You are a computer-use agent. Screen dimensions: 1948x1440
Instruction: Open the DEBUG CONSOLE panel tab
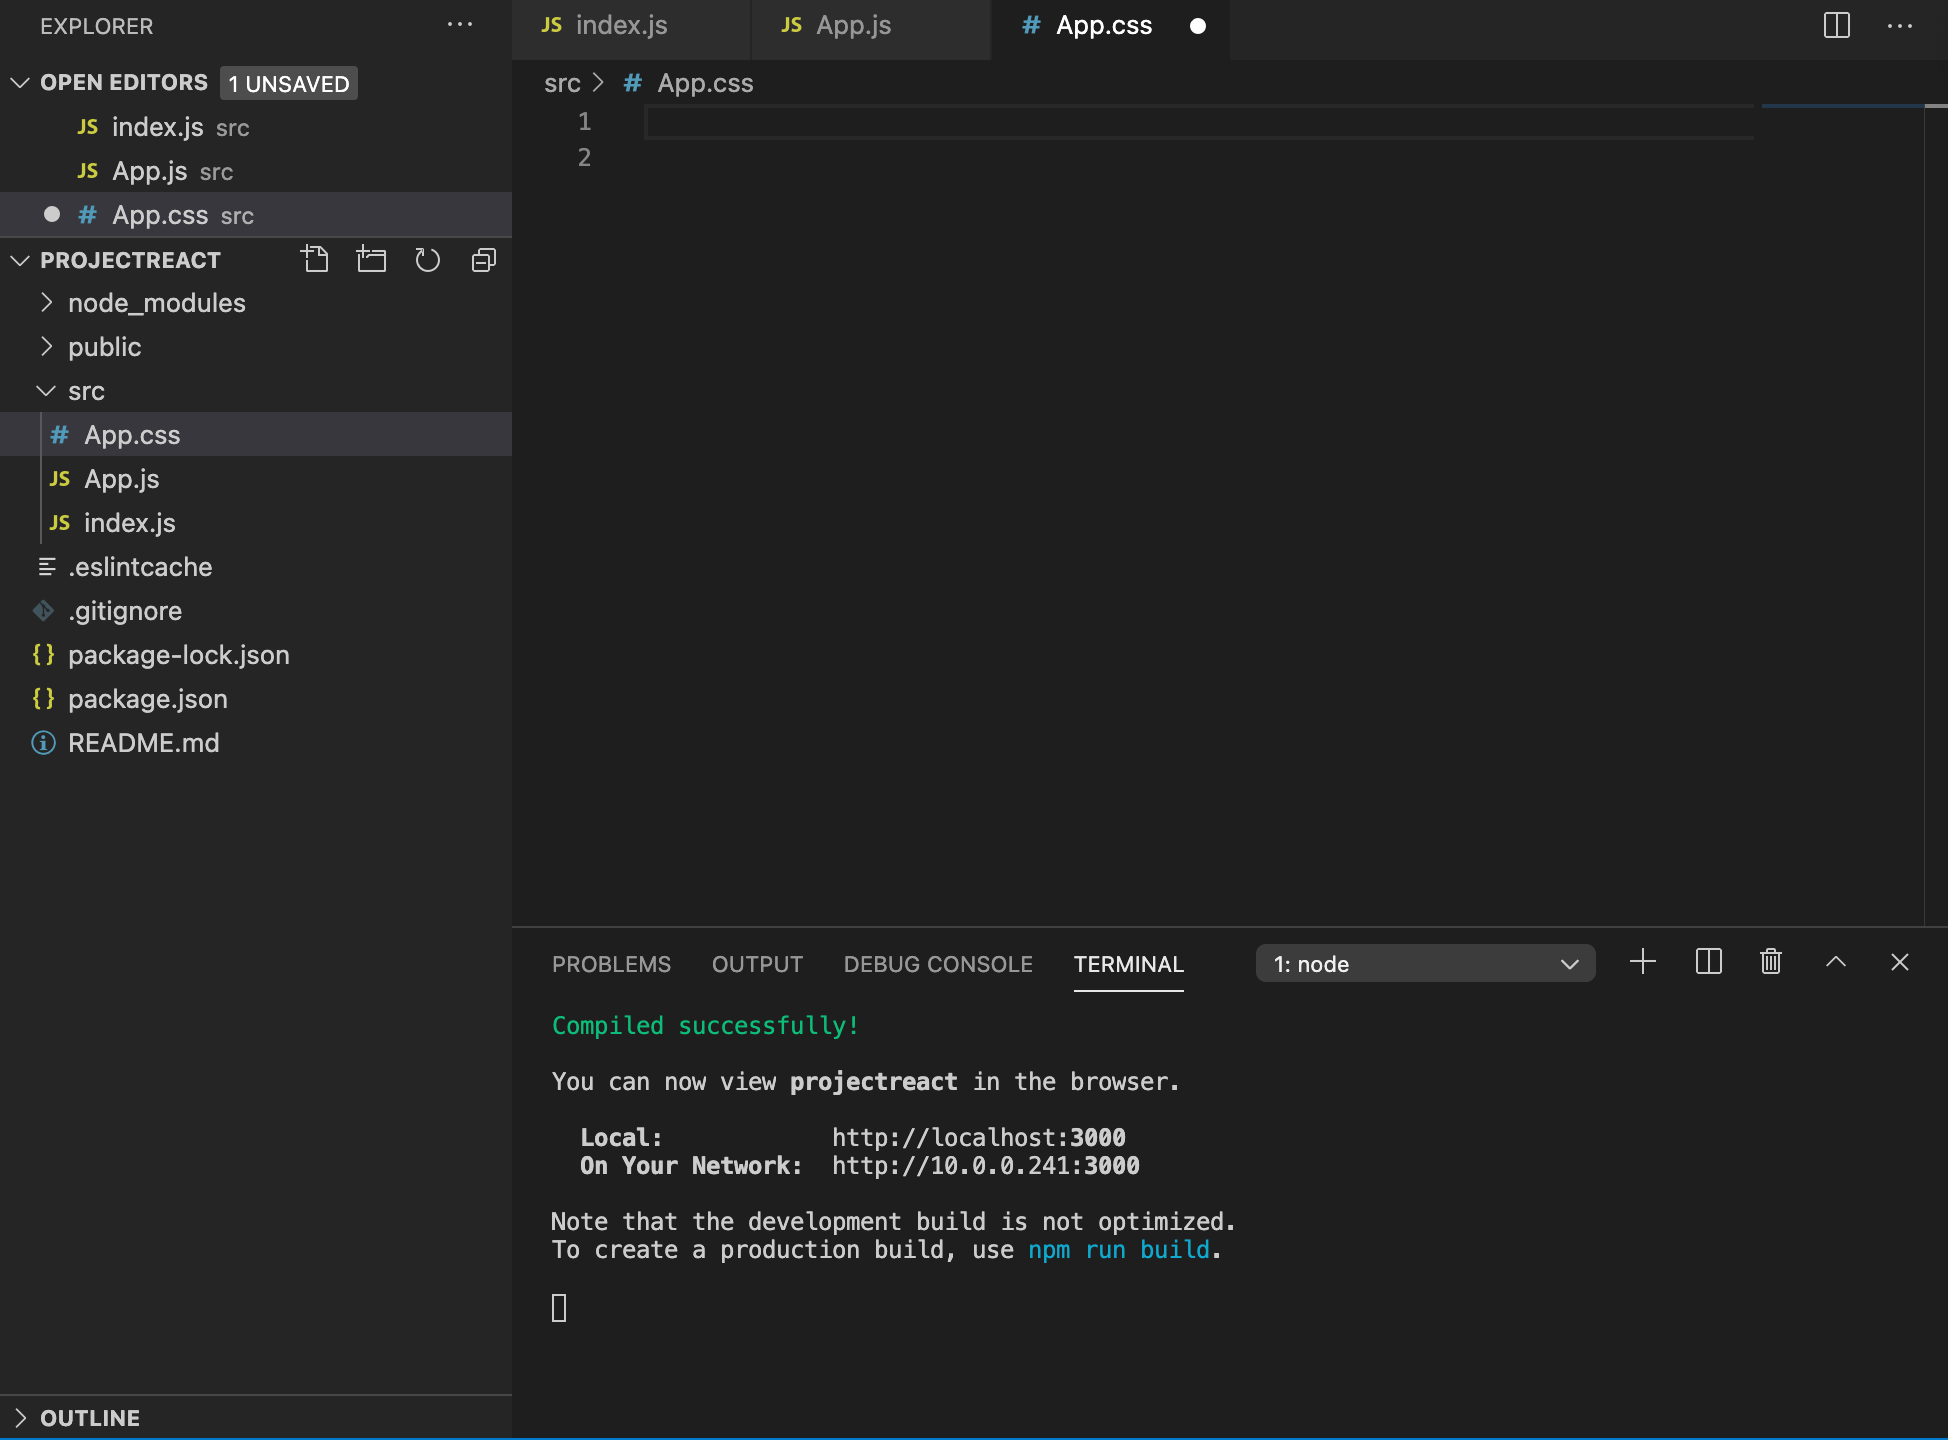(938, 964)
